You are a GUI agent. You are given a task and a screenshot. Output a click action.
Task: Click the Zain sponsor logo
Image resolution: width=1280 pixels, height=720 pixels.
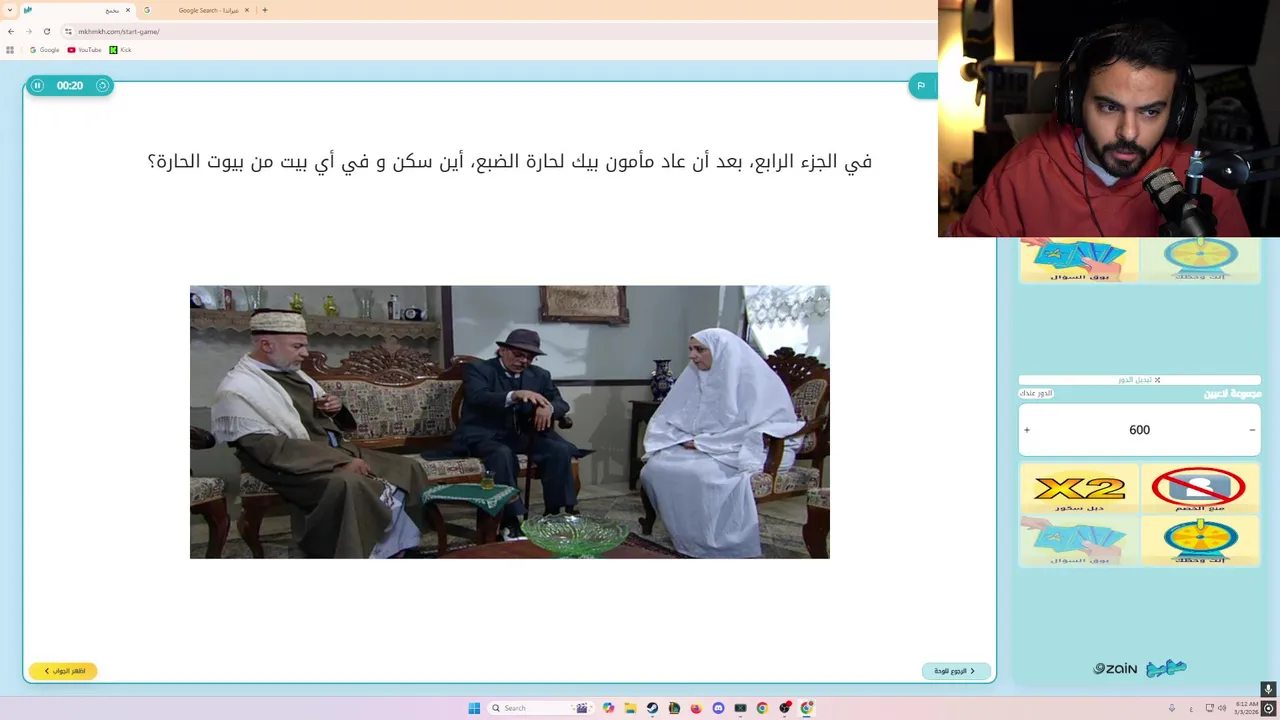1115,668
